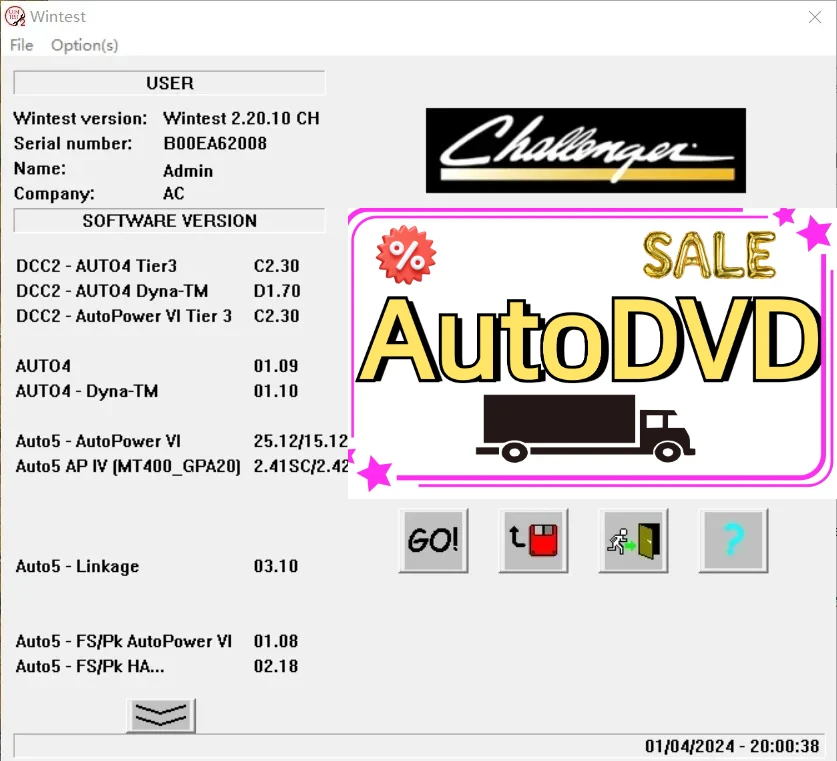
Task: Open the File menu
Action: click(21, 45)
